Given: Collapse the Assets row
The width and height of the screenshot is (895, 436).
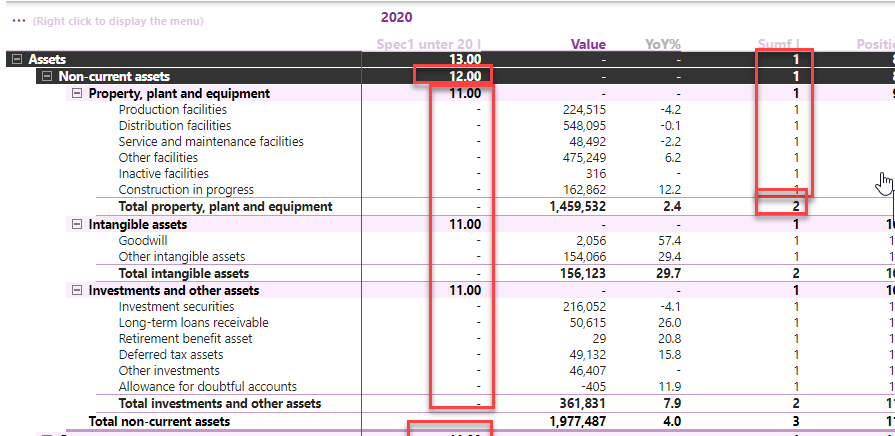Looking at the screenshot, I should coord(18,59).
